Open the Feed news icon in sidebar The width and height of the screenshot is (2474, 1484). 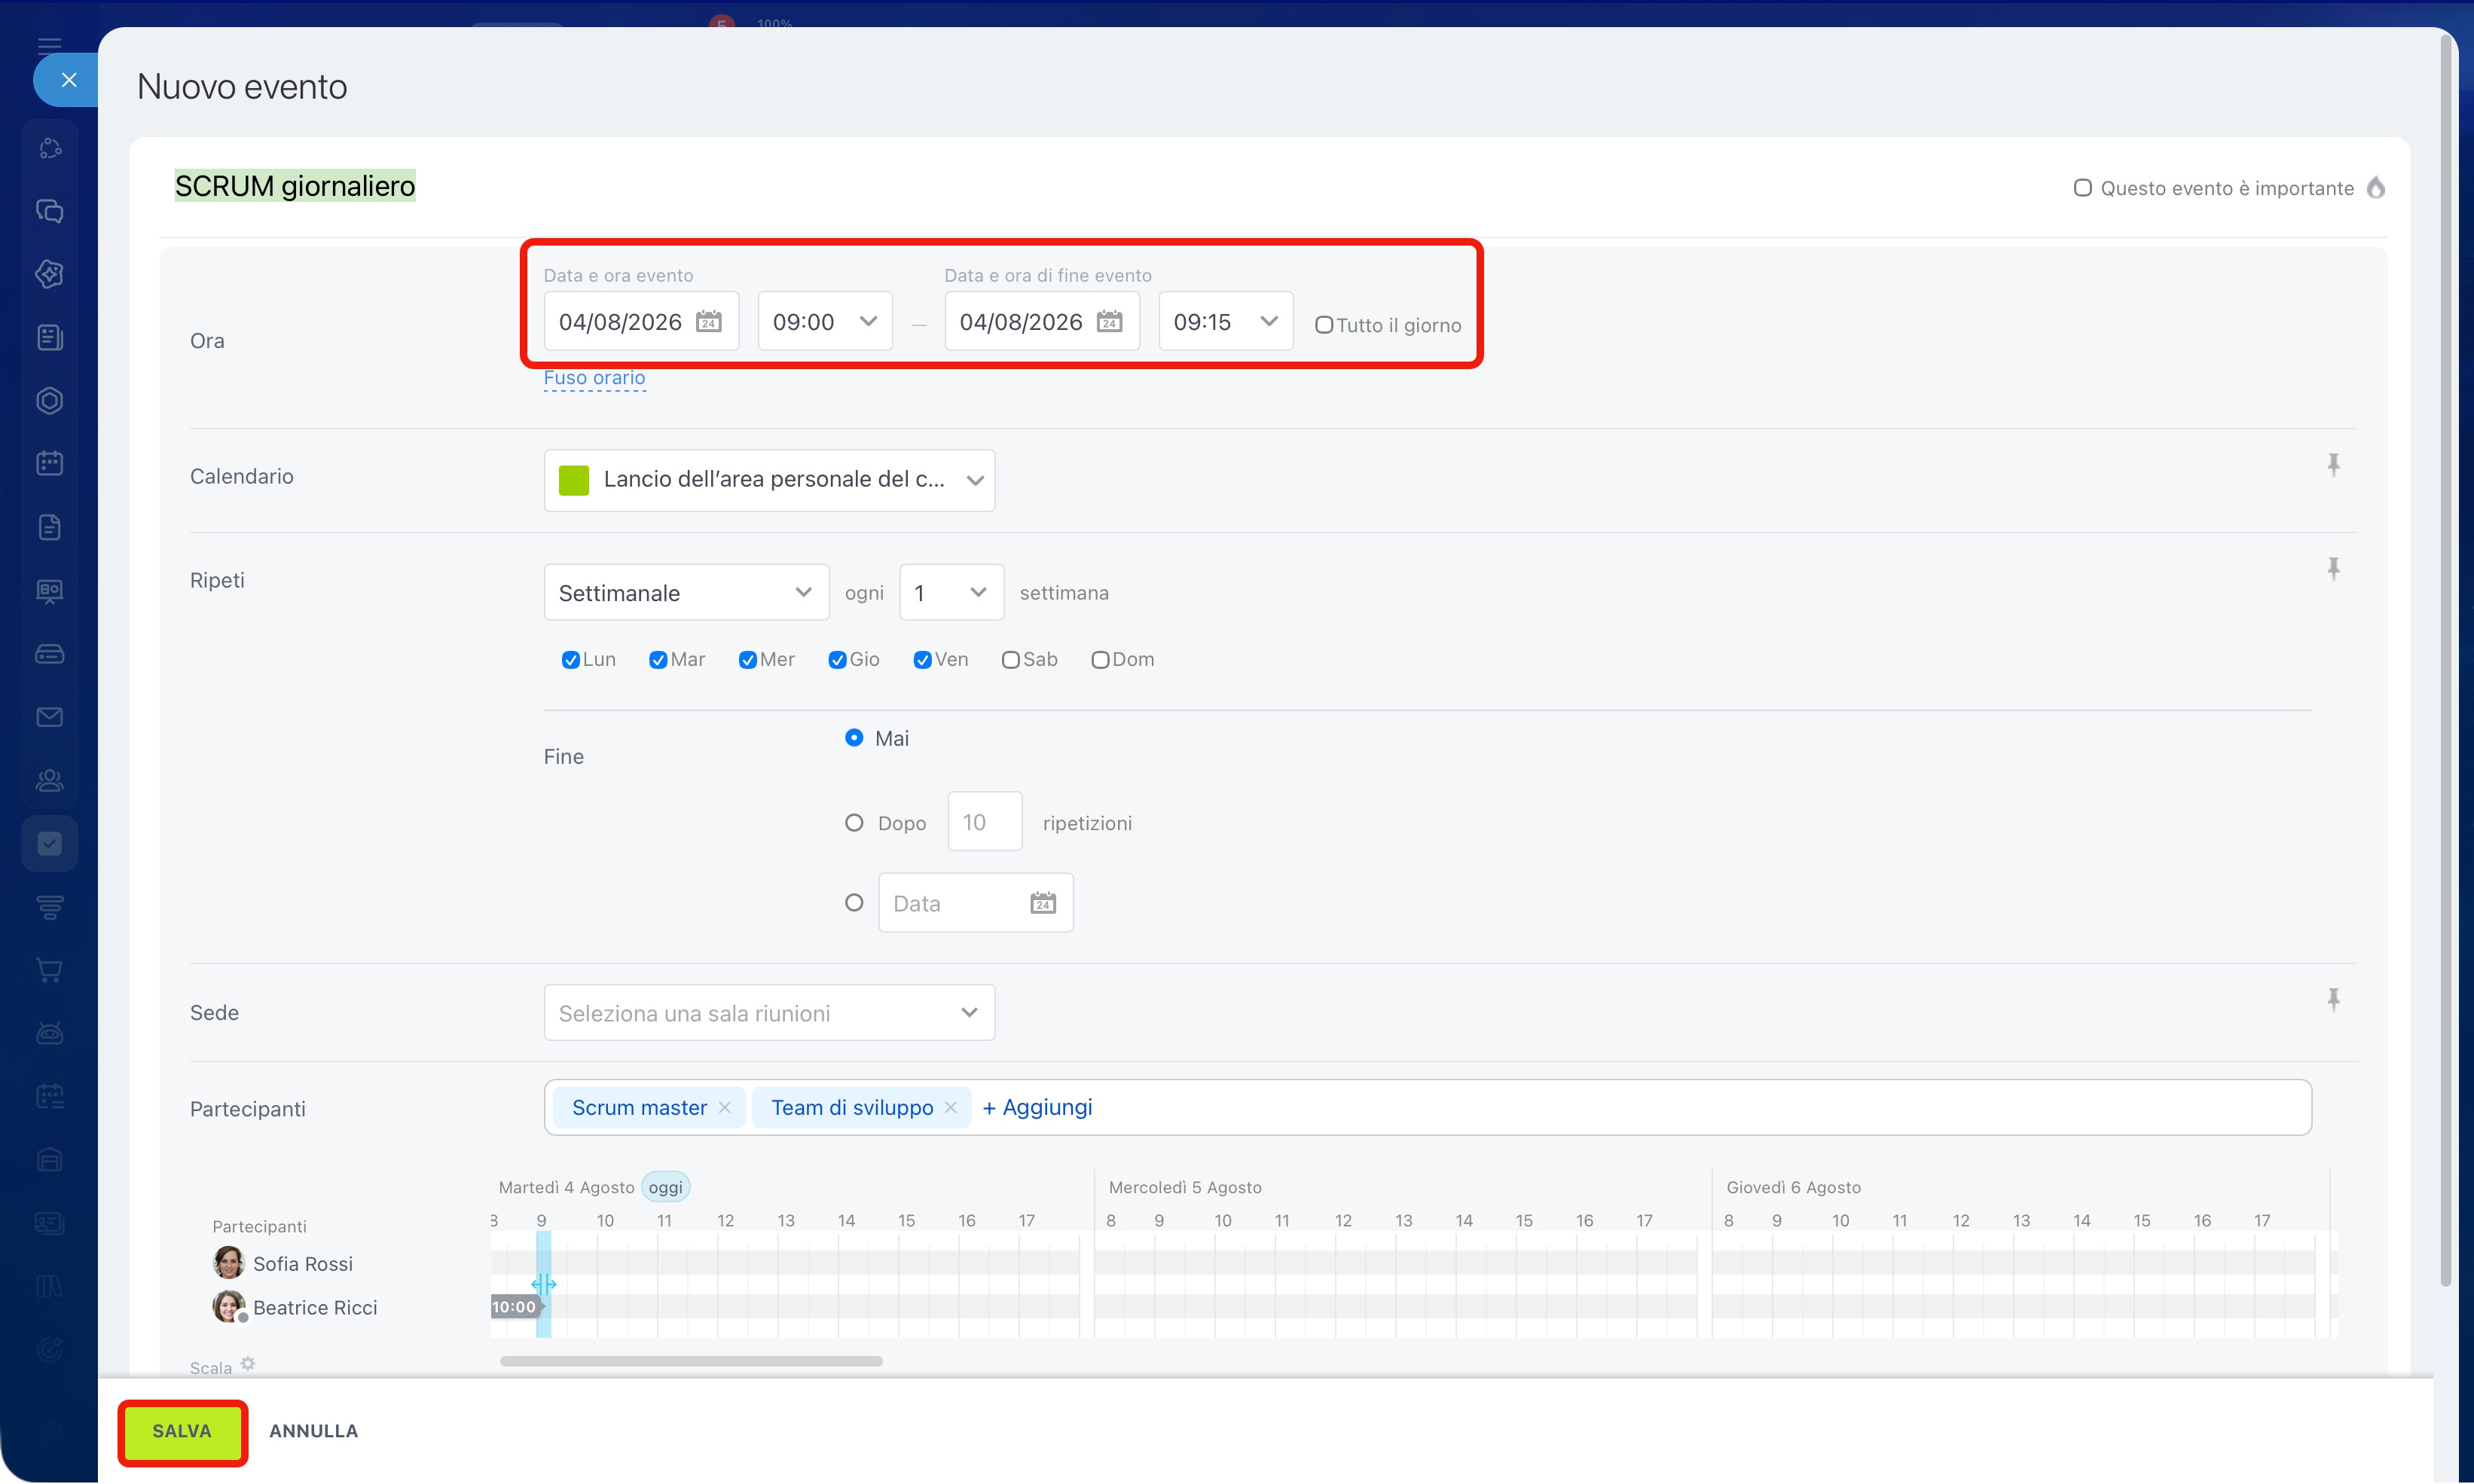[49, 337]
